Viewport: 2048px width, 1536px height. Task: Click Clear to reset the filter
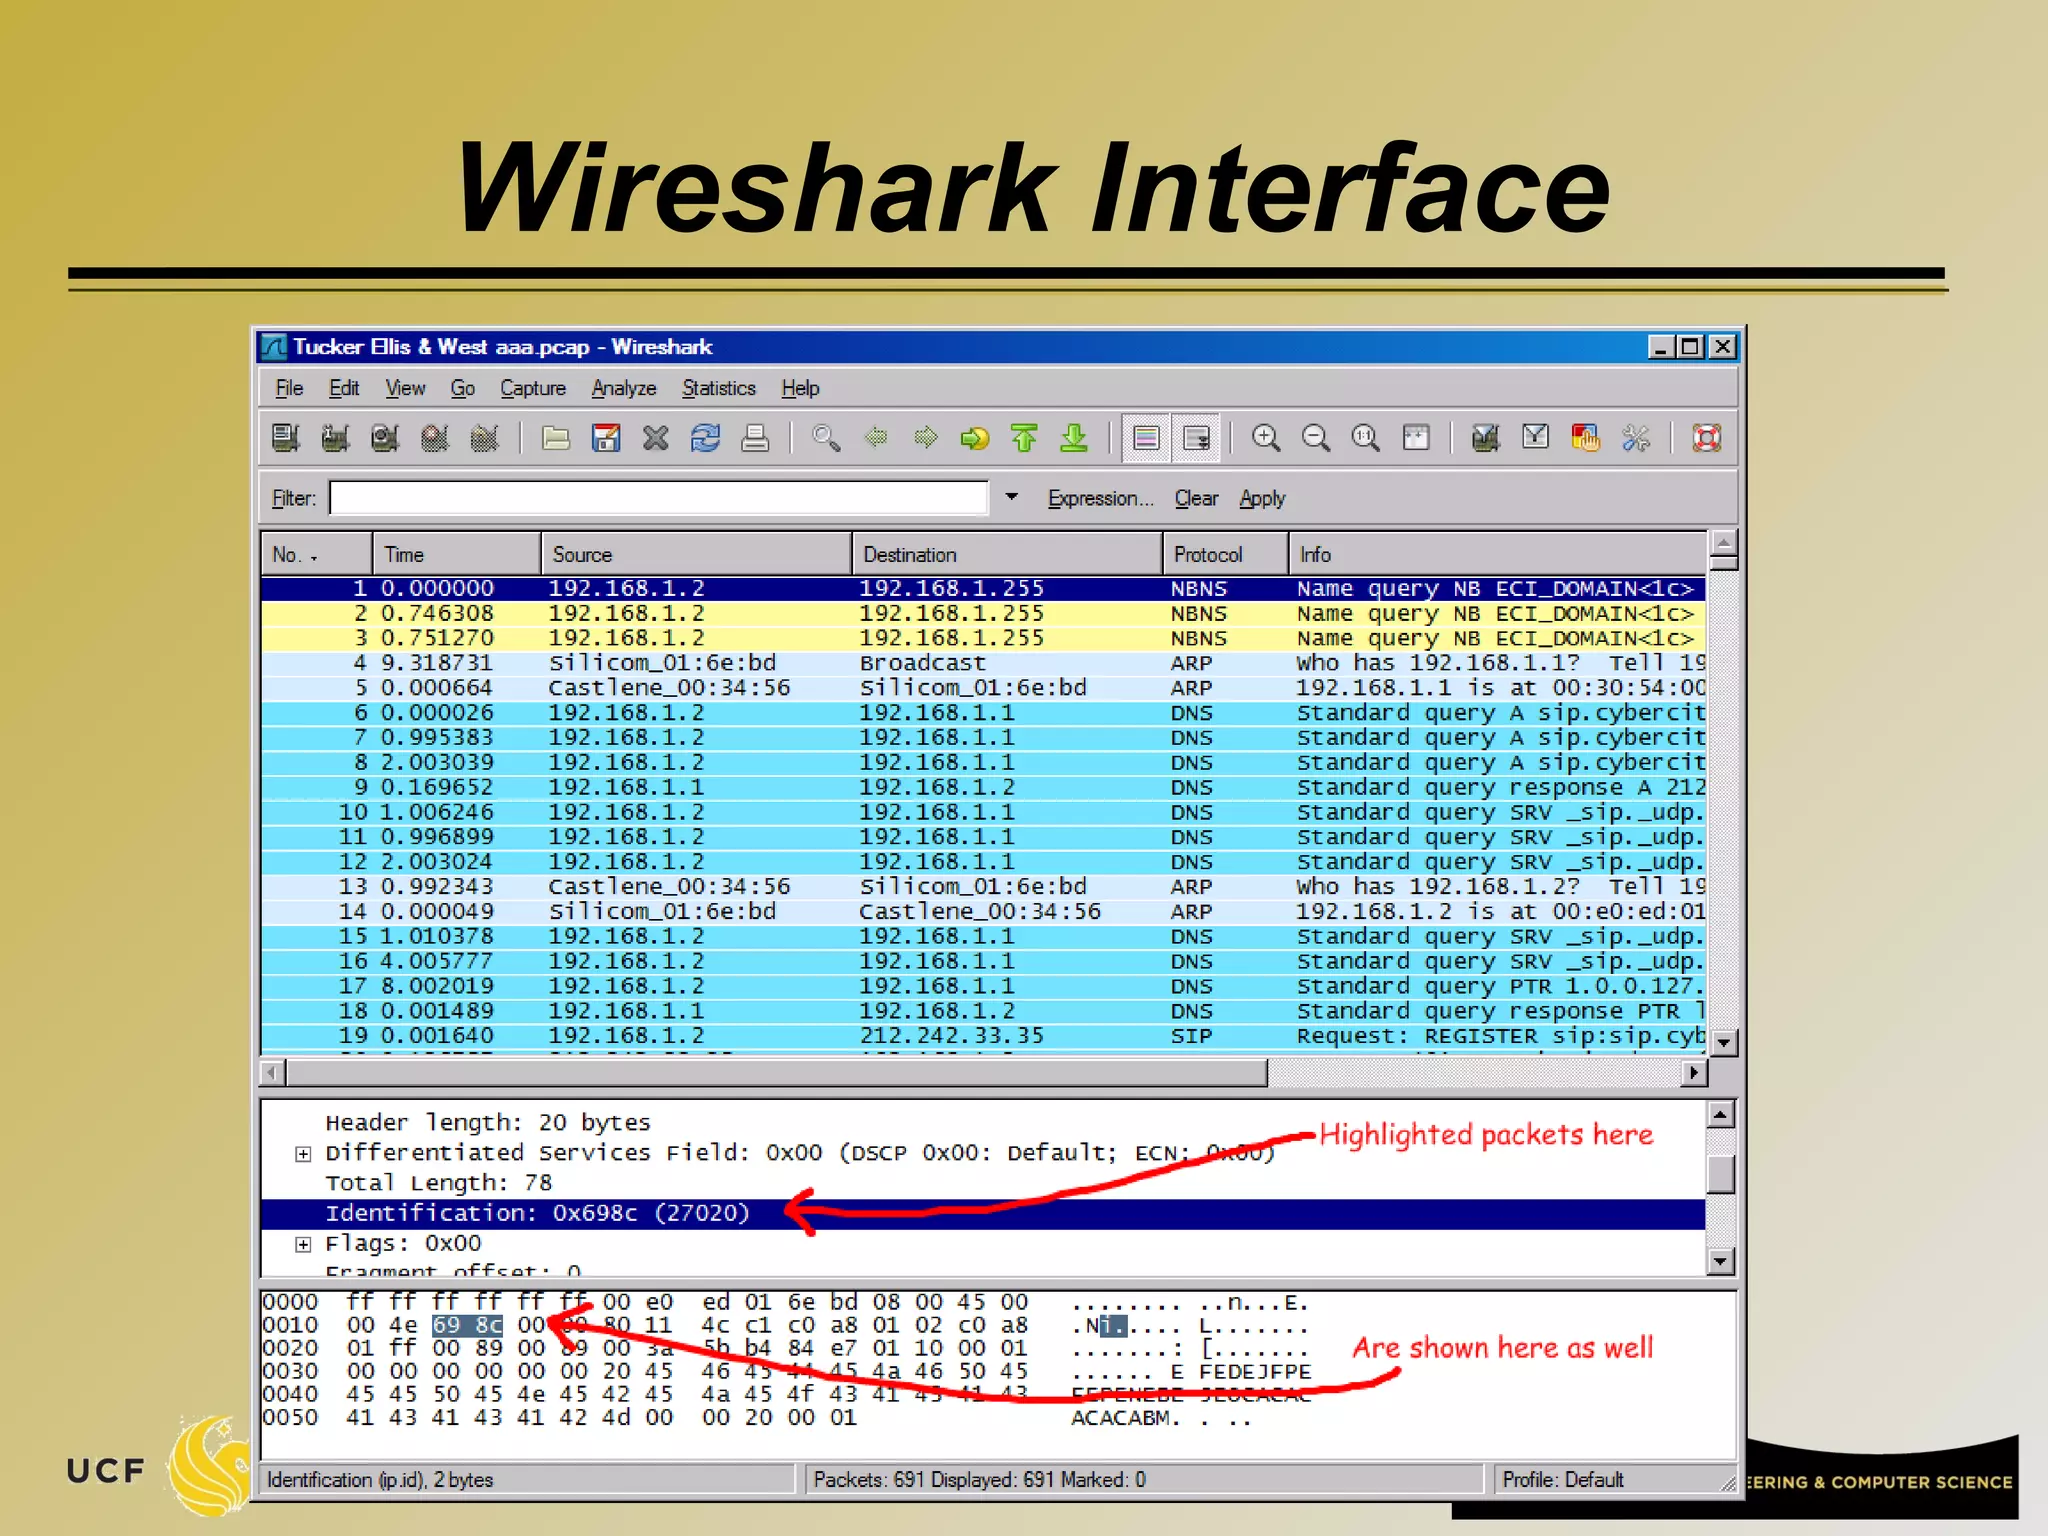1196,498
